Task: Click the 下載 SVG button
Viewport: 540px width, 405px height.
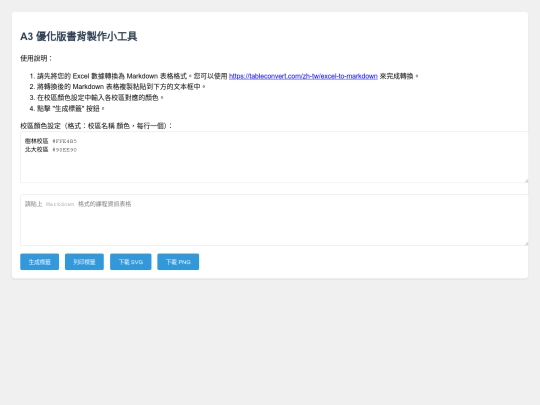Action: 131,262
